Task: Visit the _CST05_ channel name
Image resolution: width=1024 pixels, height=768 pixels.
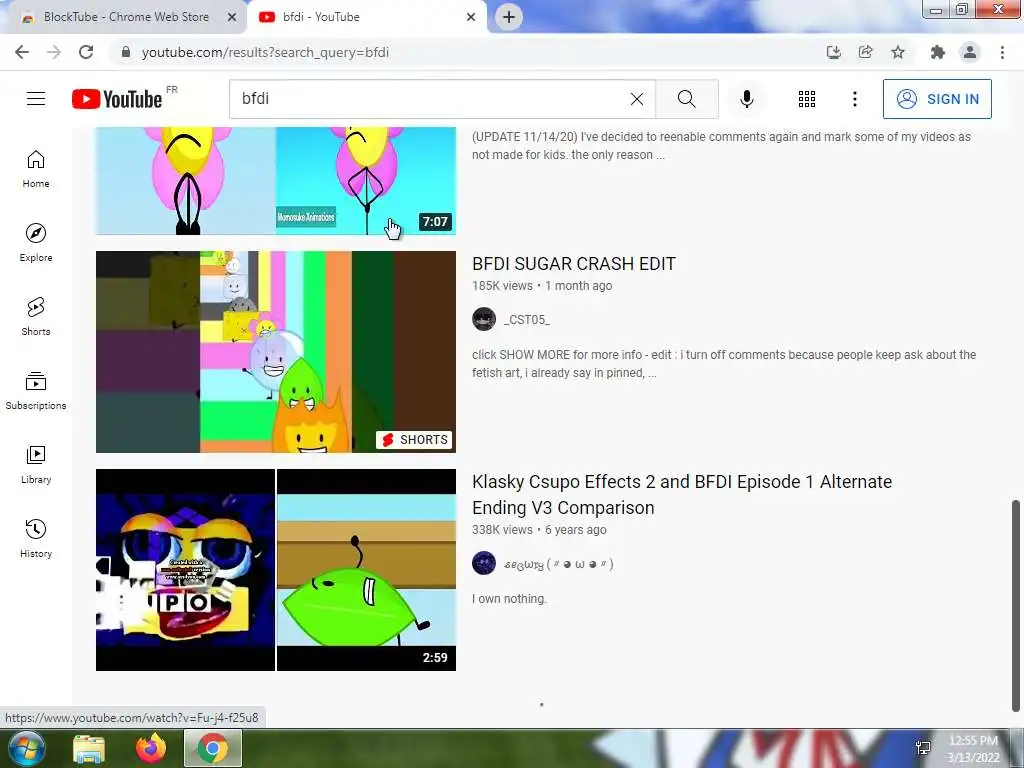Action: pyautogui.click(x=526, y=319)
